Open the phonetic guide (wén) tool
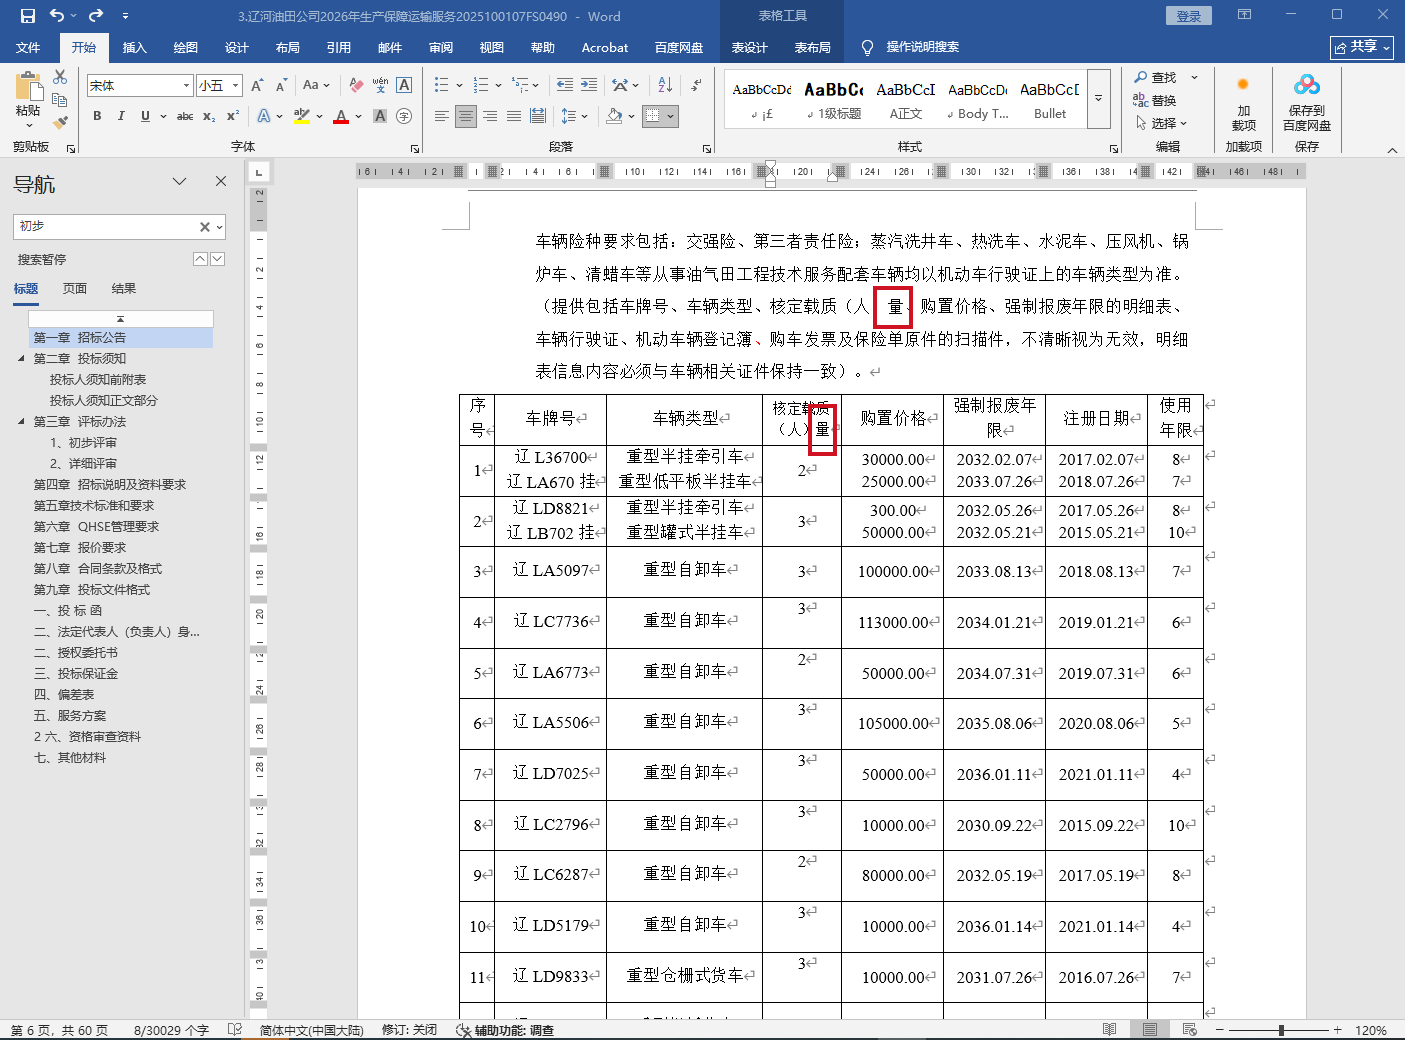 pyautogui.click(x=380, y=86)
